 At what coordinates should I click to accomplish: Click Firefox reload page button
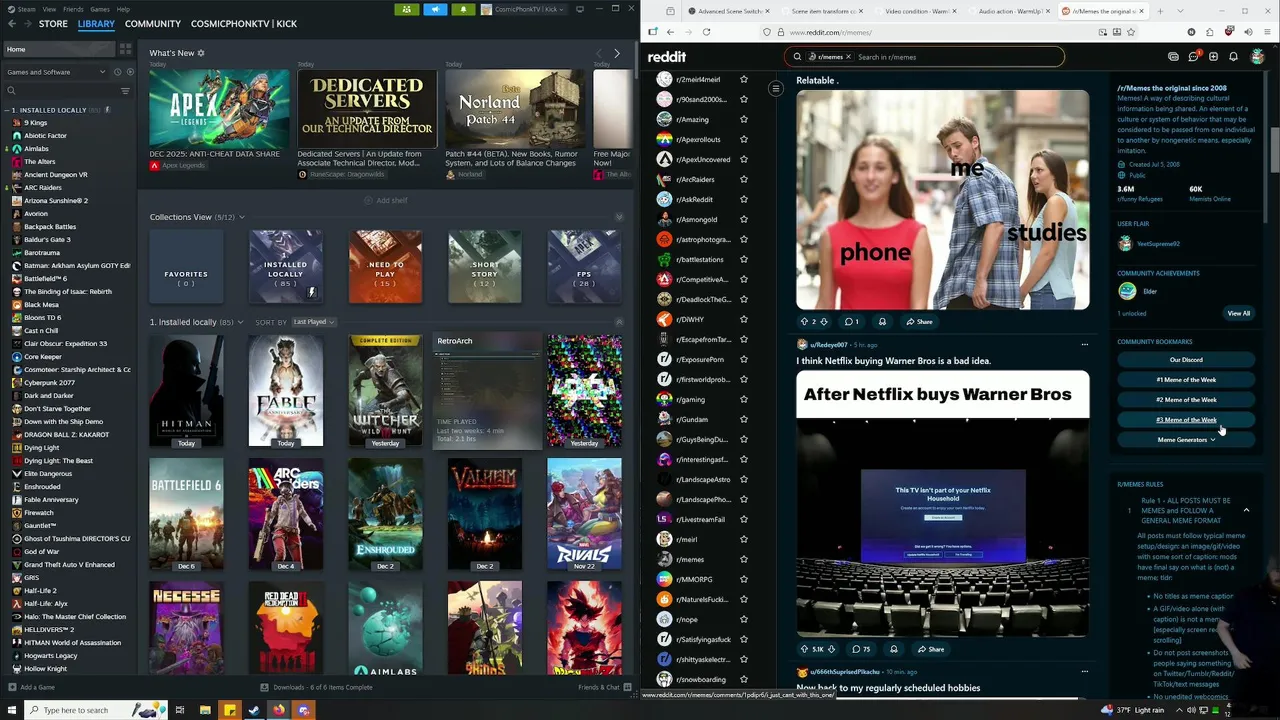click(x=706, y=32)
